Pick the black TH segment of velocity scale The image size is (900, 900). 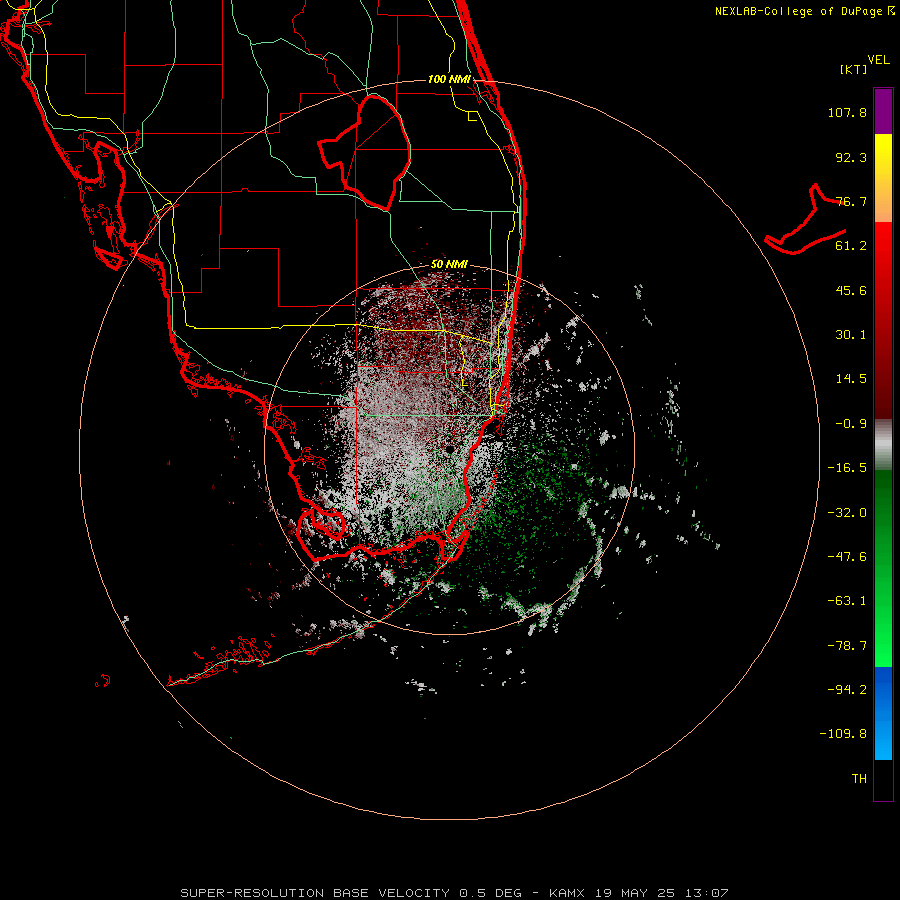883,779
